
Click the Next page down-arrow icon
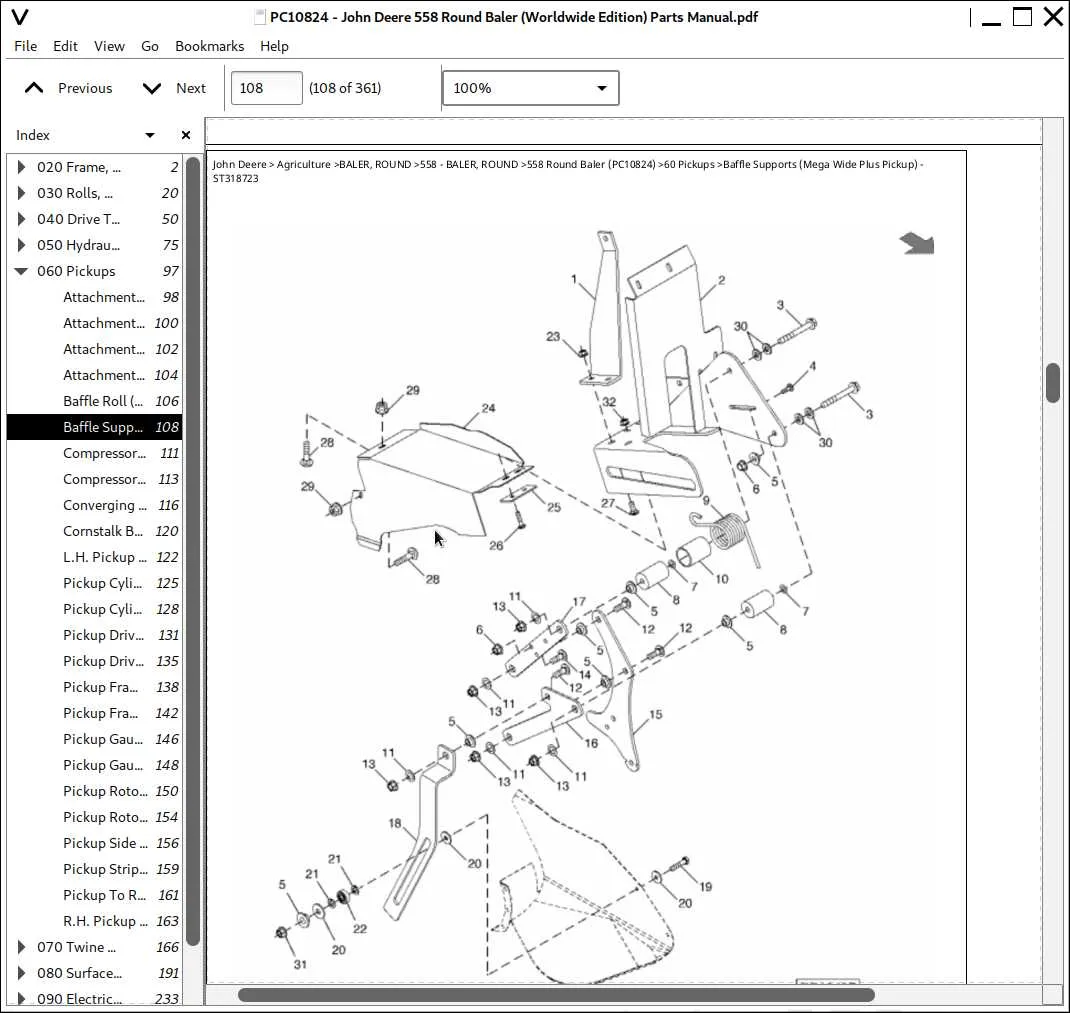tap(151, 88)
